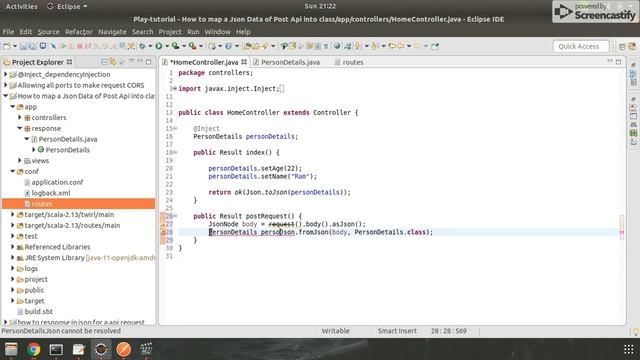640x360 pixels.
Task: Collapse the import fold on line 3
Action: click(175, 89)
